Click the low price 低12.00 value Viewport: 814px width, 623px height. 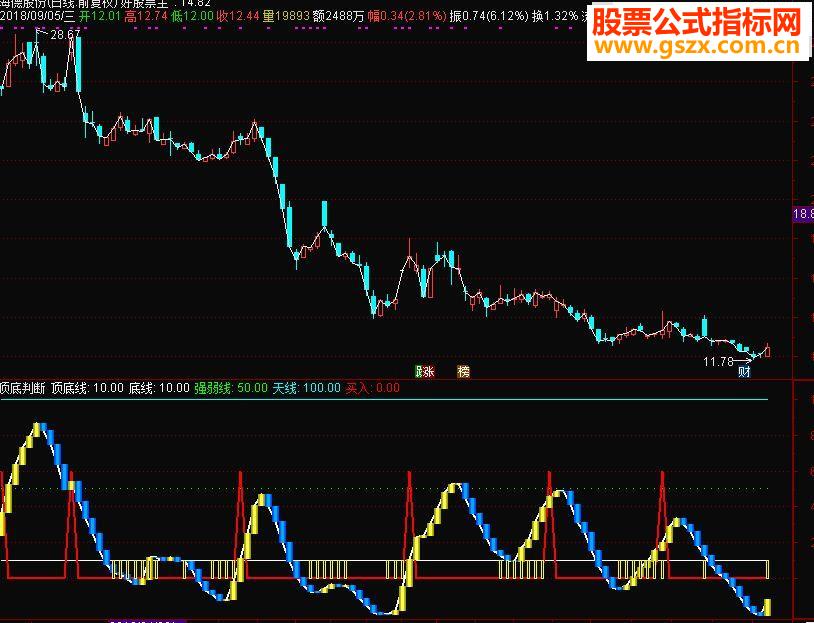coord(192,16)
